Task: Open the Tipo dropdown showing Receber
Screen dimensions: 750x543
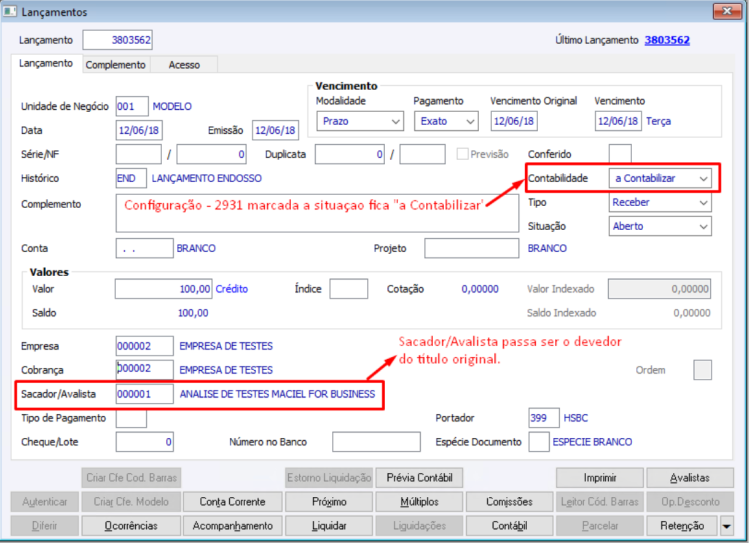Action: click(x=660, y=202)
